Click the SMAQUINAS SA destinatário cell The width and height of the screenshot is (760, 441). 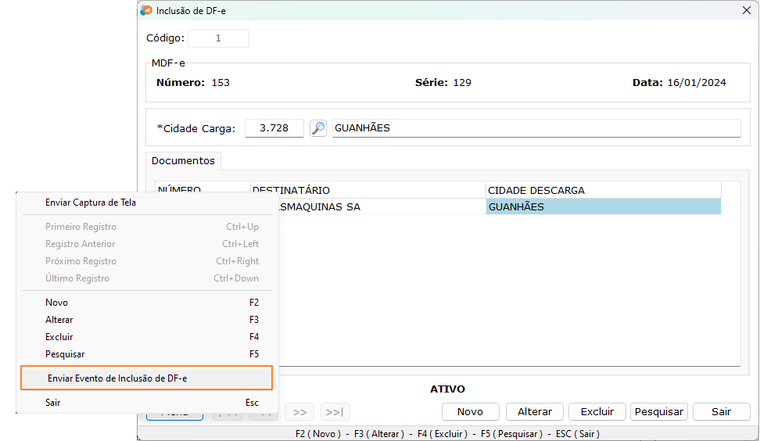pos(382,207)
